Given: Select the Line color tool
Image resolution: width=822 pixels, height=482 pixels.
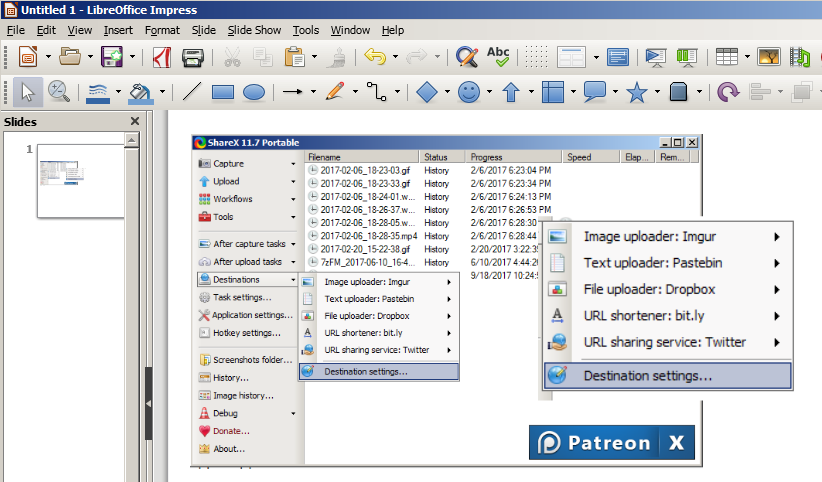Looking at the screenshot, I should click(98, 92).
